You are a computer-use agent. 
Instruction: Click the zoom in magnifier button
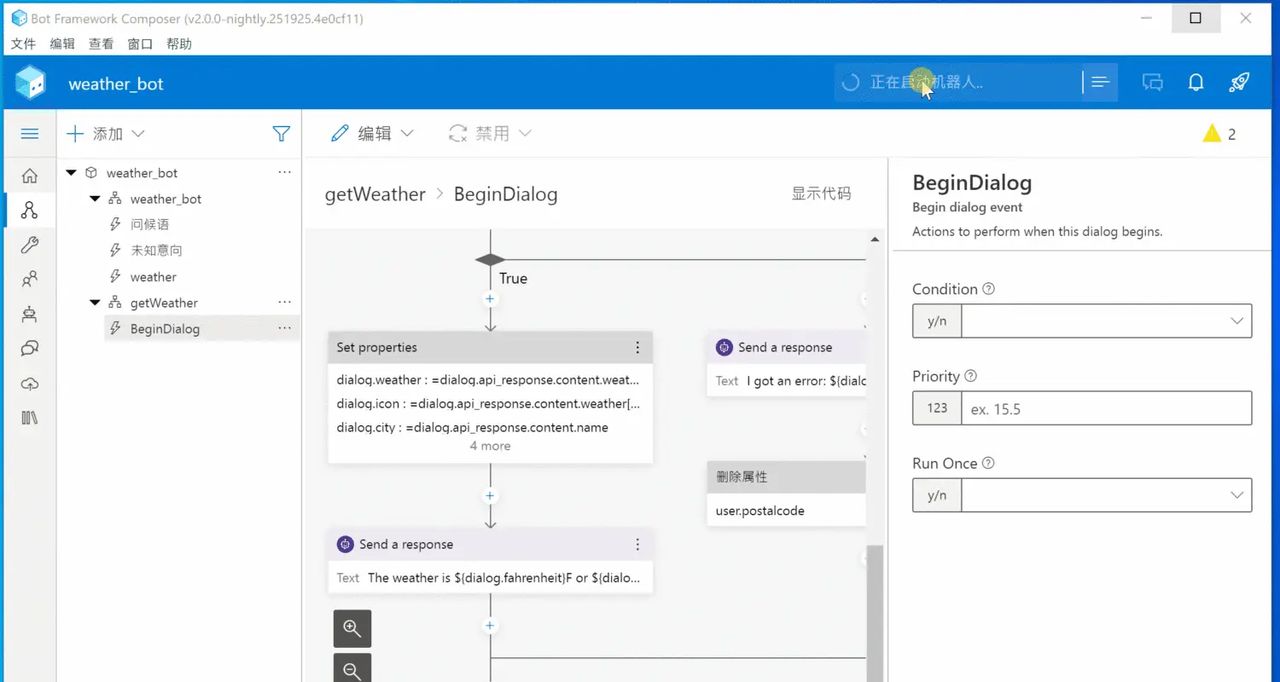coord(352,628)
